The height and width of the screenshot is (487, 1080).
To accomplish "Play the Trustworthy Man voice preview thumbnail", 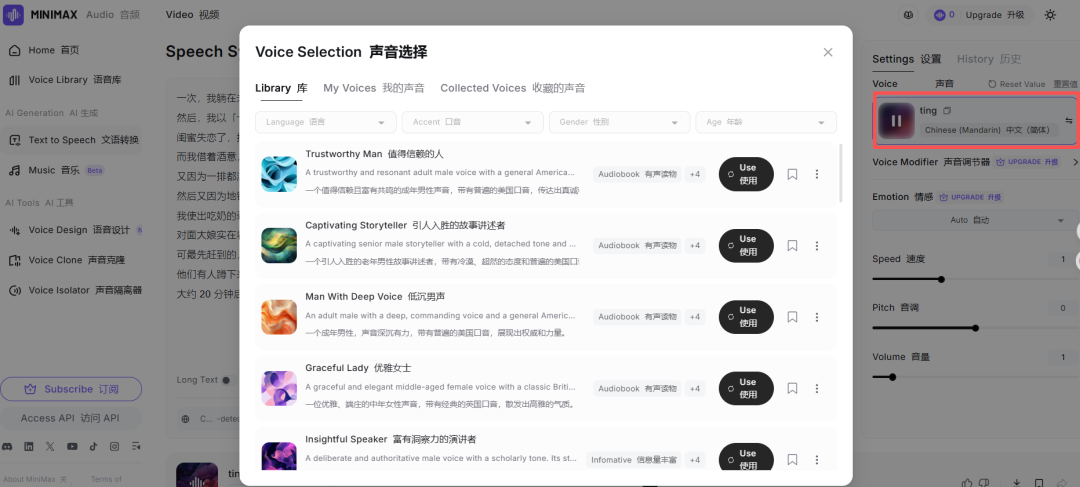I will (279, 174).
